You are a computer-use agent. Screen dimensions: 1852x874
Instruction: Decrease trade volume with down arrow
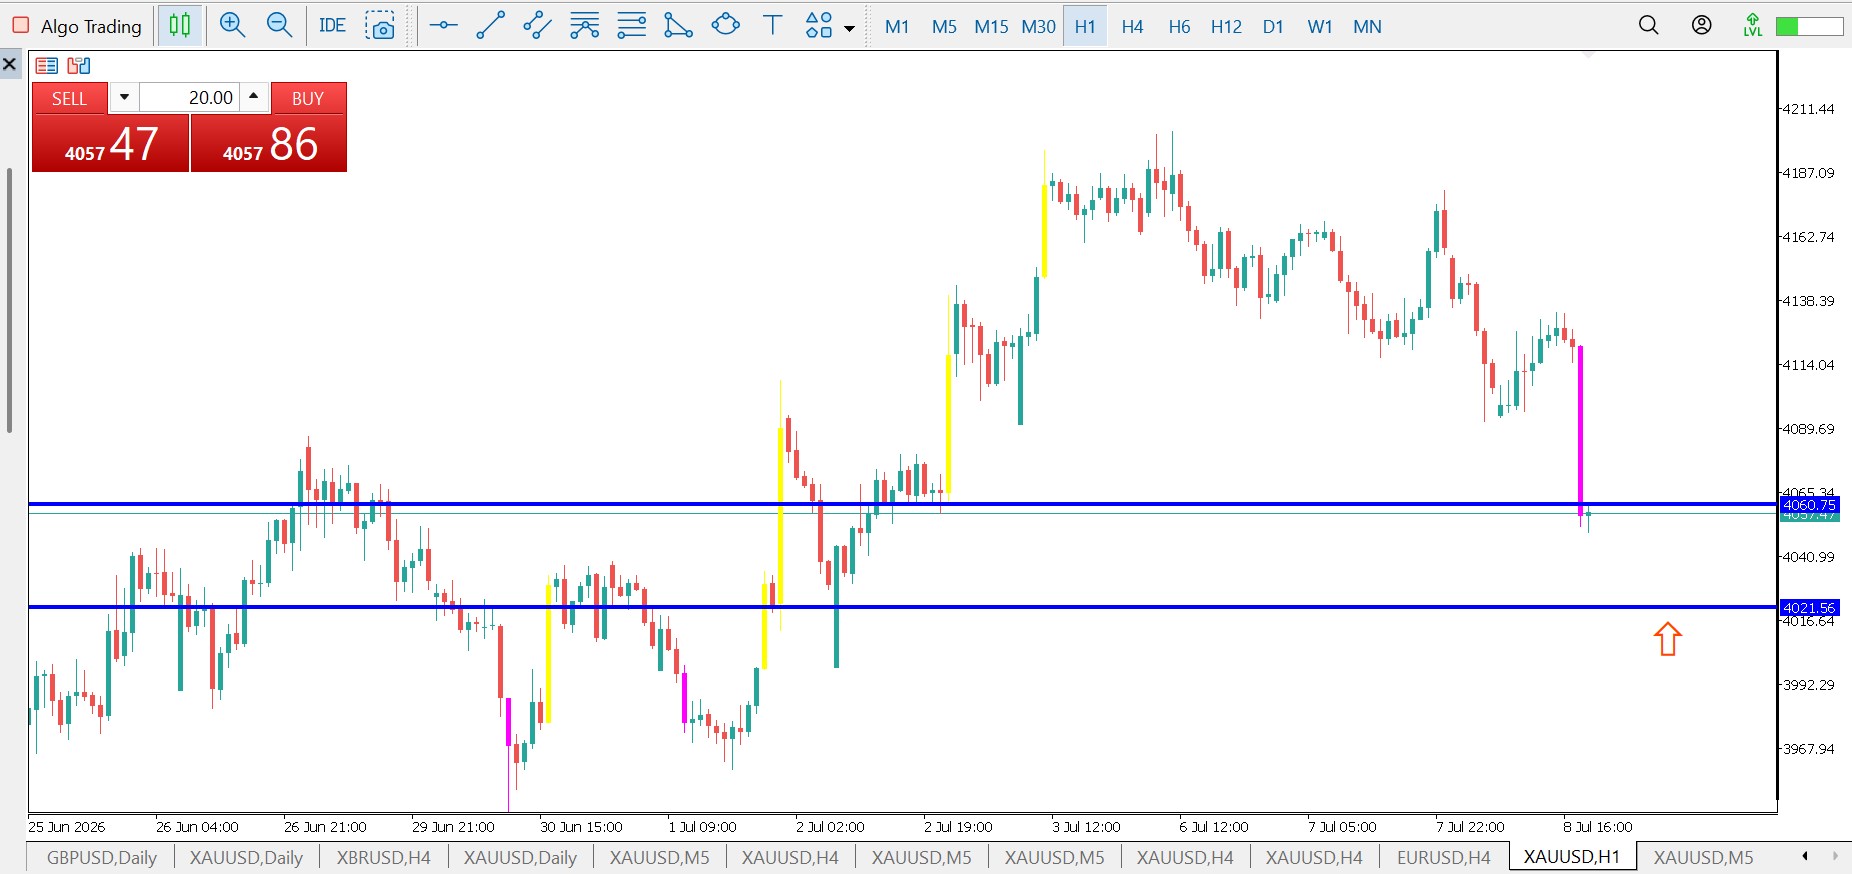(124, 97)
